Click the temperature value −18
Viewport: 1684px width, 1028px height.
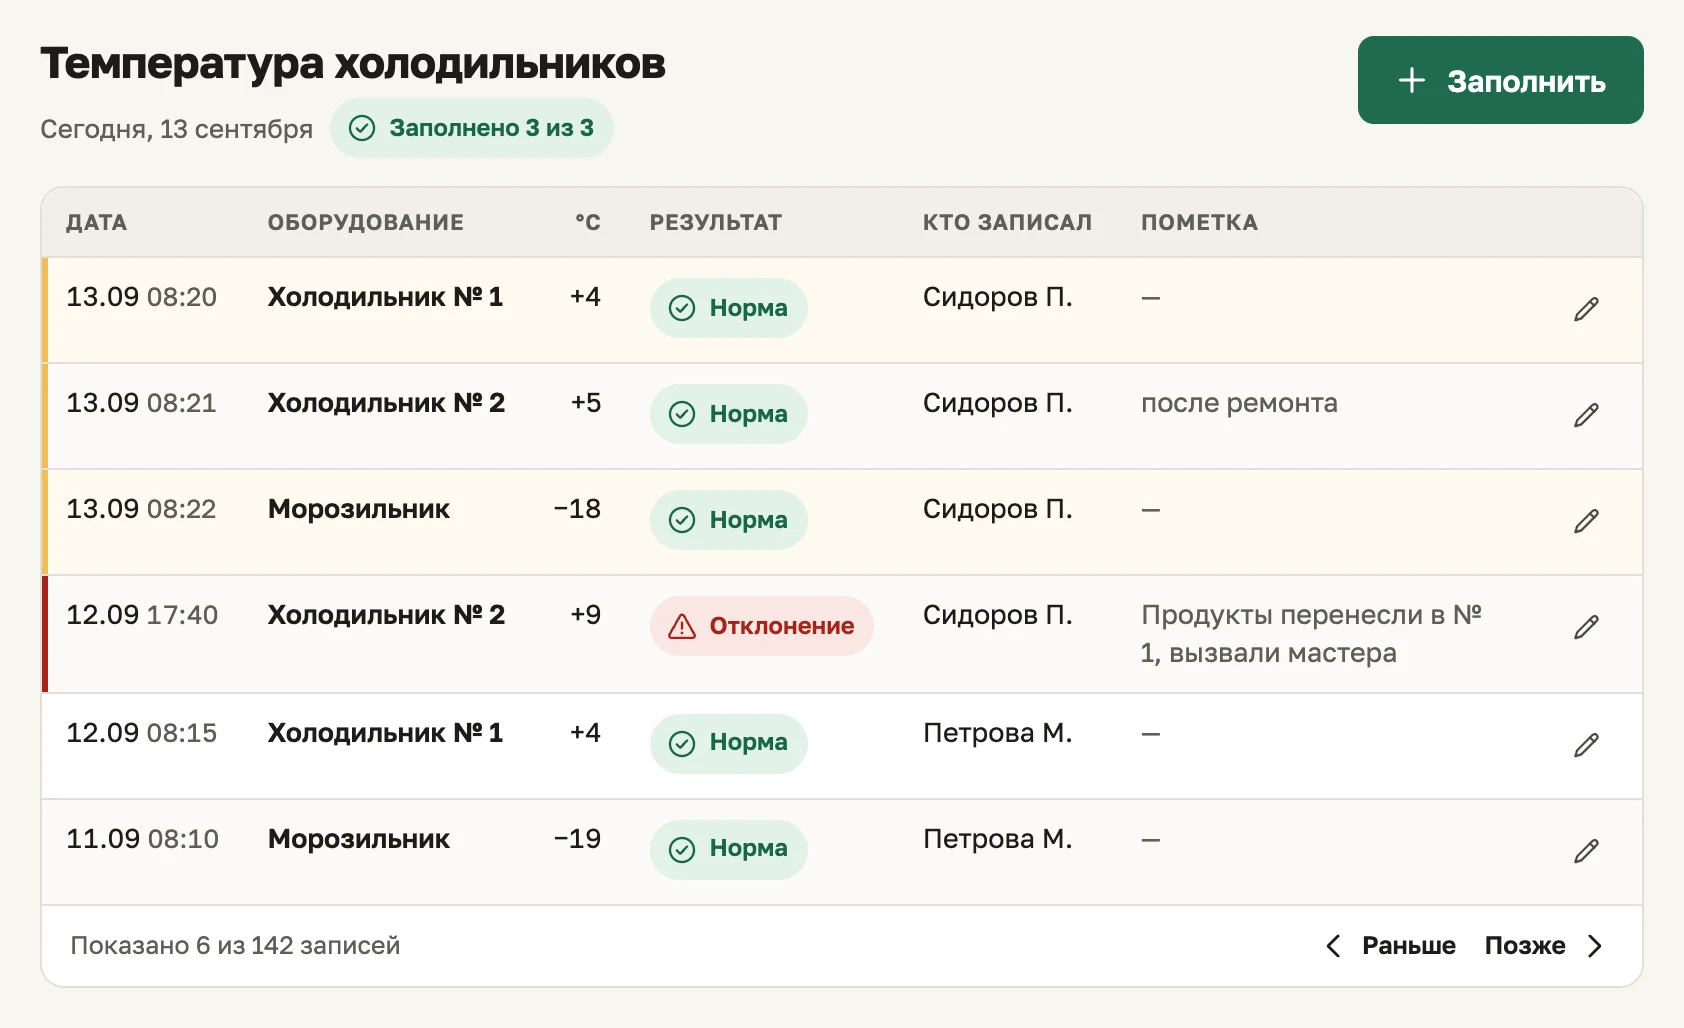pos(577,509)
